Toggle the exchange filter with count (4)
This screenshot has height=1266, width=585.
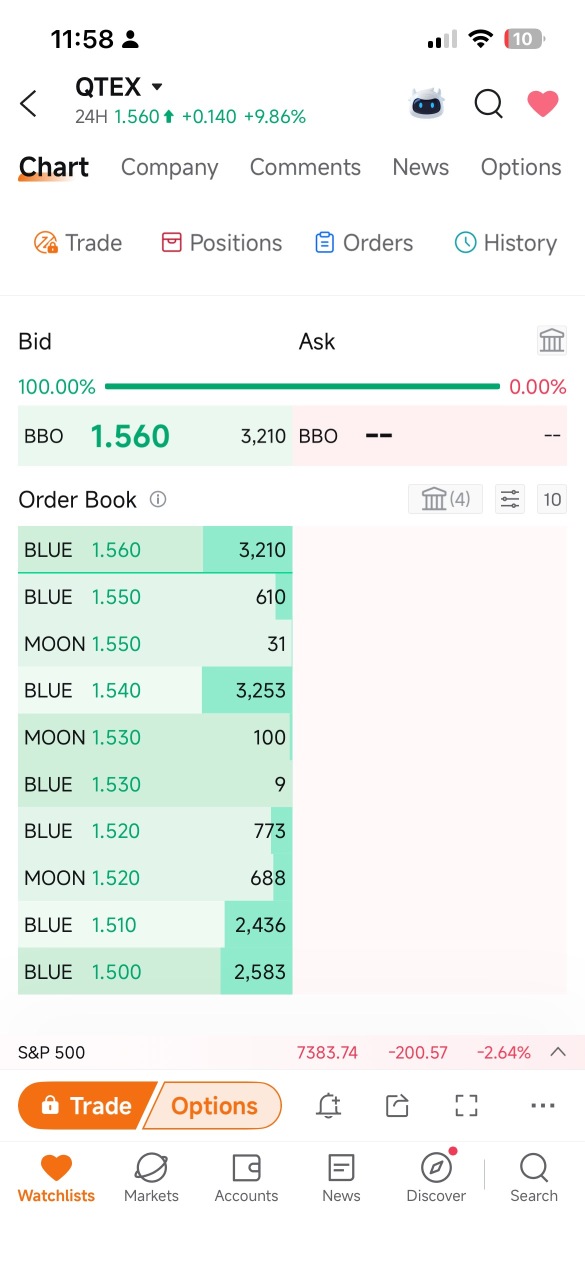[x=445, y=499]
